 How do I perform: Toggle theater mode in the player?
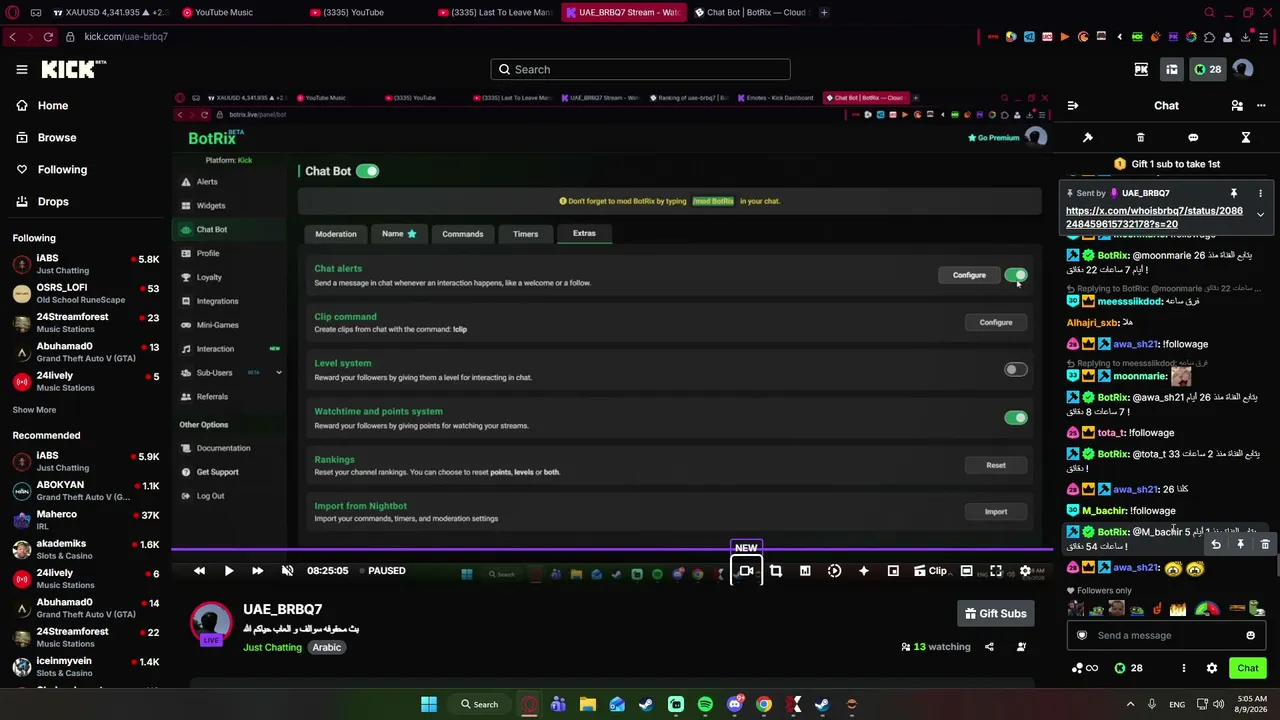coord(966,571)
